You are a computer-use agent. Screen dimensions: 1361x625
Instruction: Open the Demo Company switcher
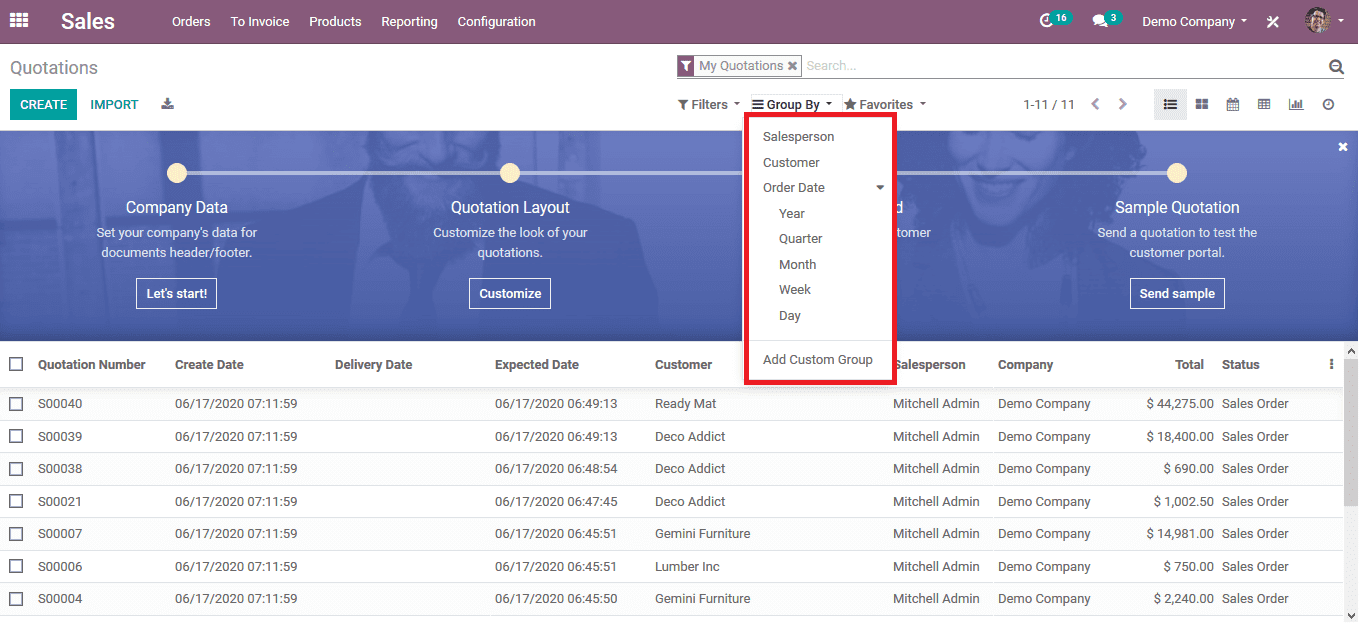click(1194, 21)
